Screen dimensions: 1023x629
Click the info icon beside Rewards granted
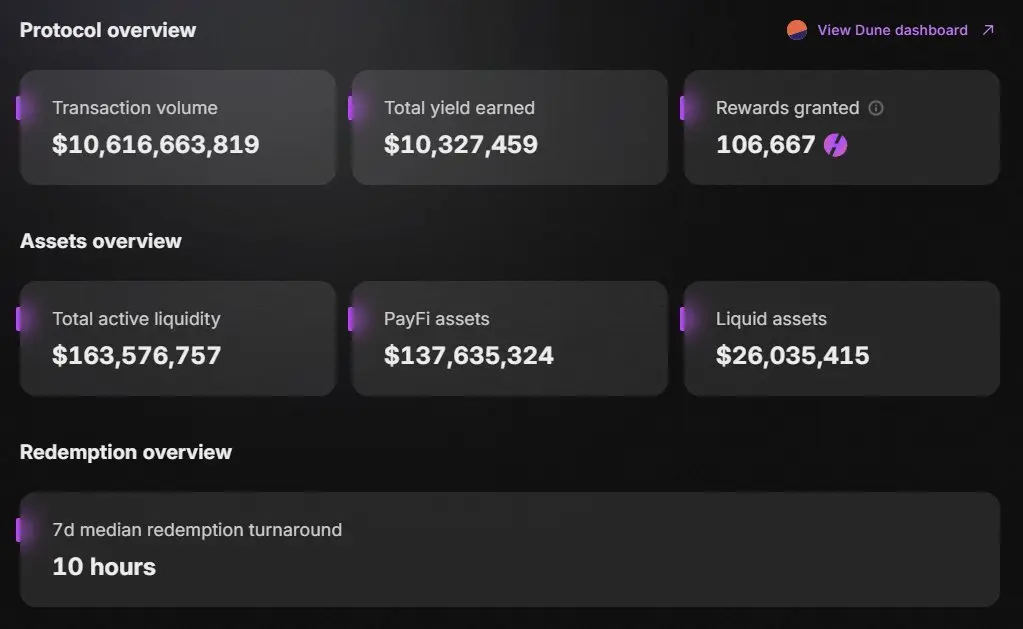coord(876,108)
